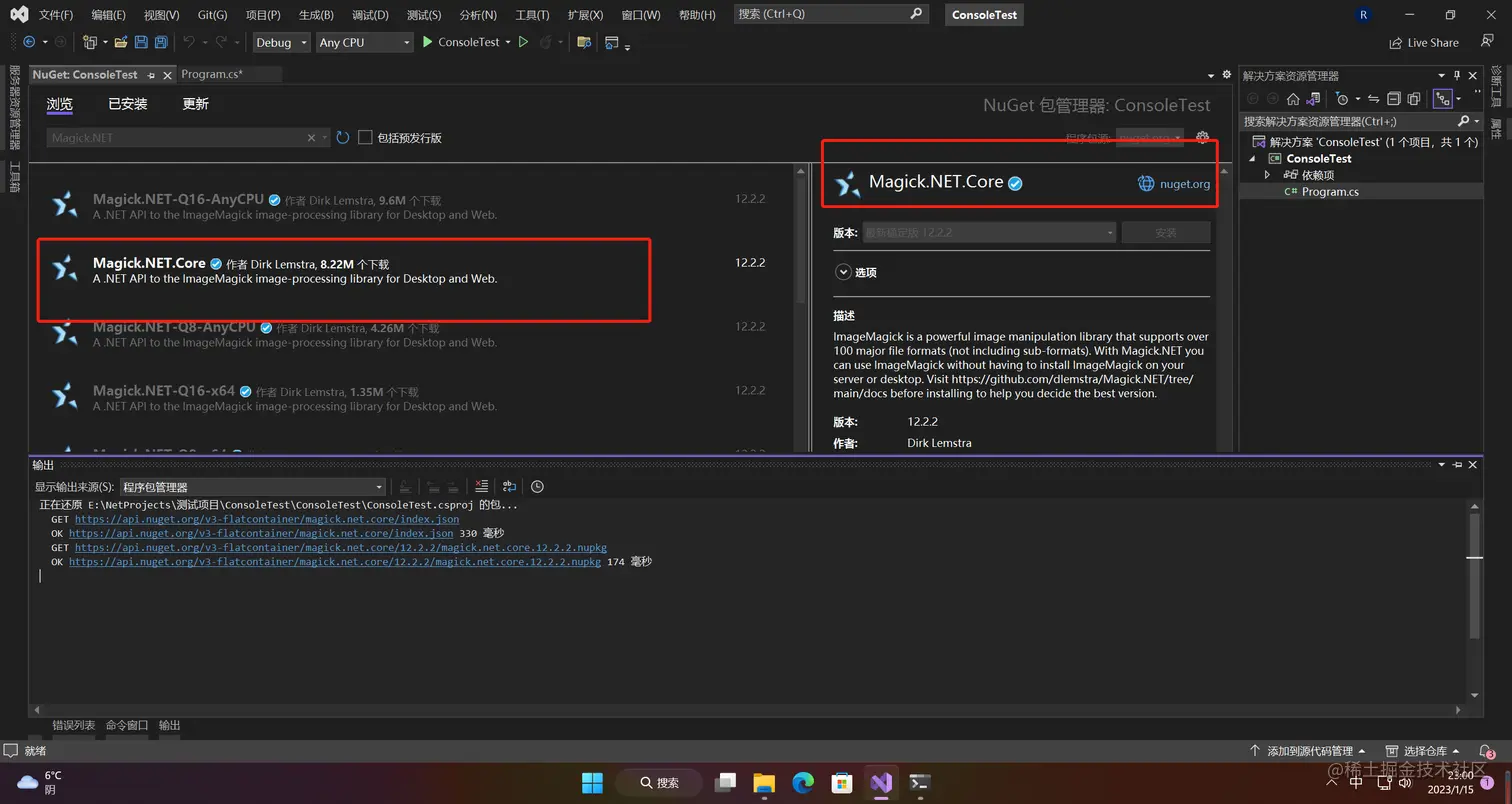This screenshot has height=804, width=1512.
Task: Open the package version dropdown
Action: 989,232
